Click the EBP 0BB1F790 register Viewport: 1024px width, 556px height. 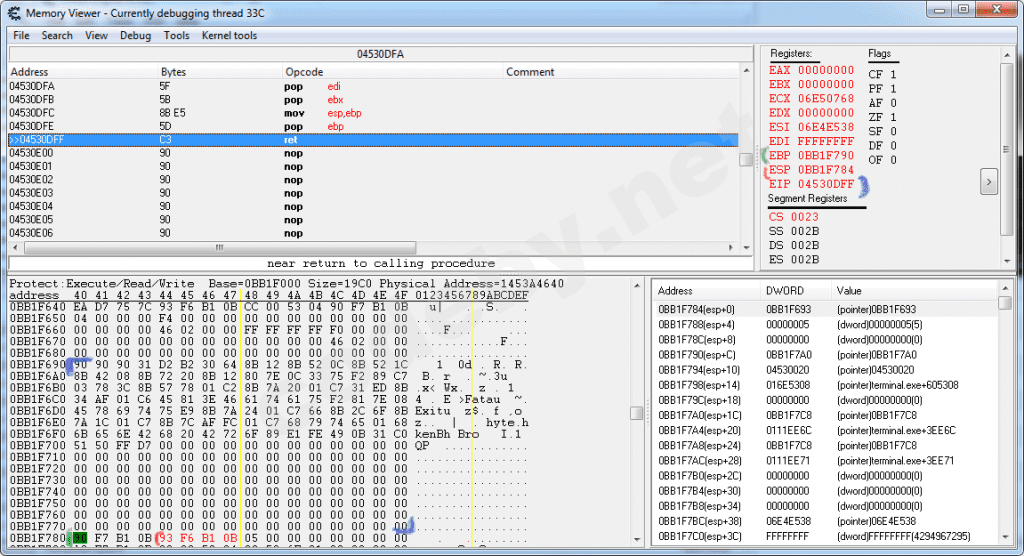click(811, 155)
